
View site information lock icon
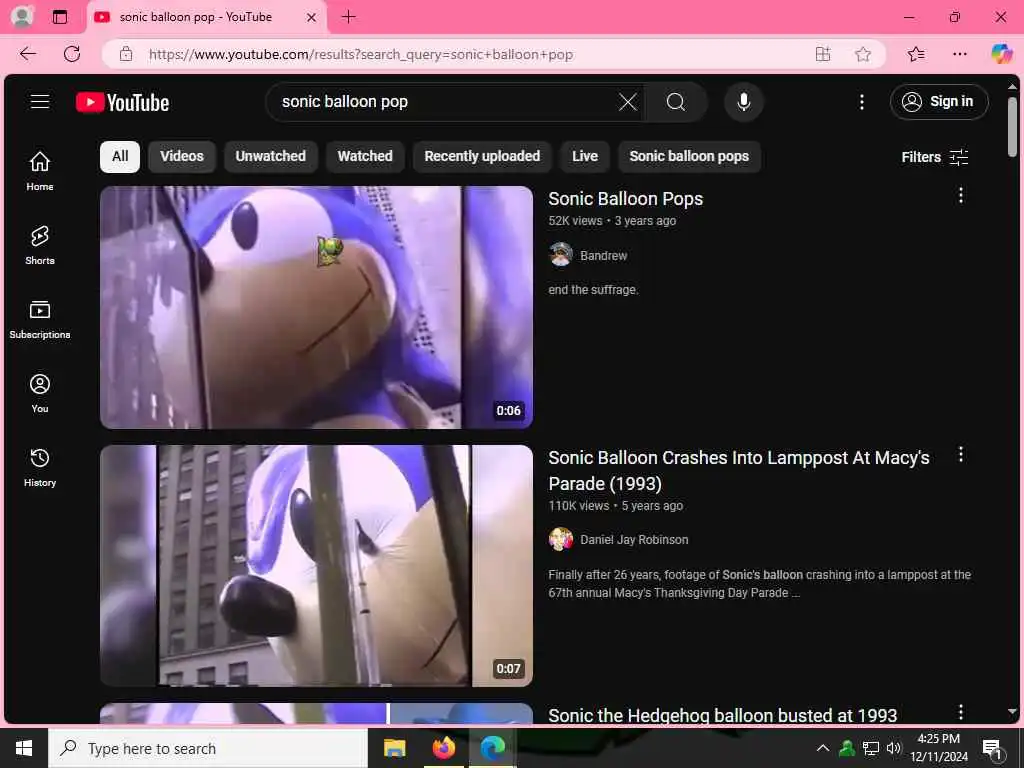126,54
